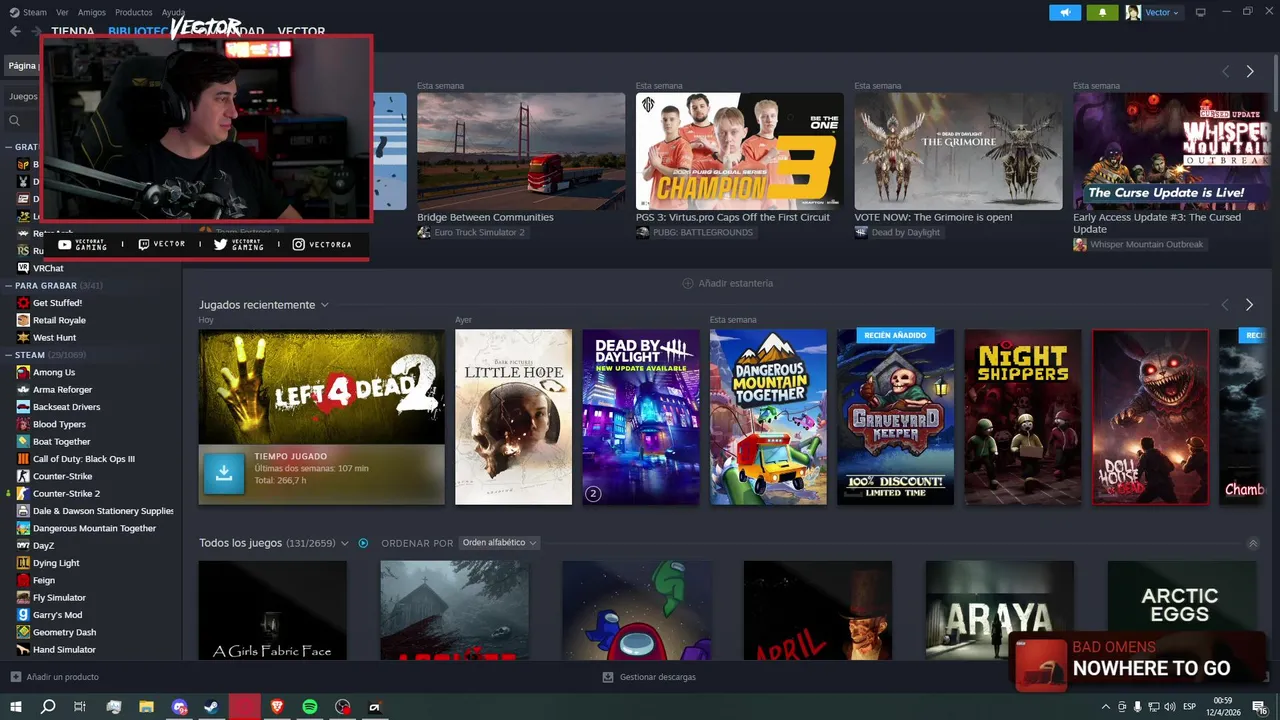This screenshot has height=720, width=1280.
Task: Open the Productos menu
Action: coord(134,12)
